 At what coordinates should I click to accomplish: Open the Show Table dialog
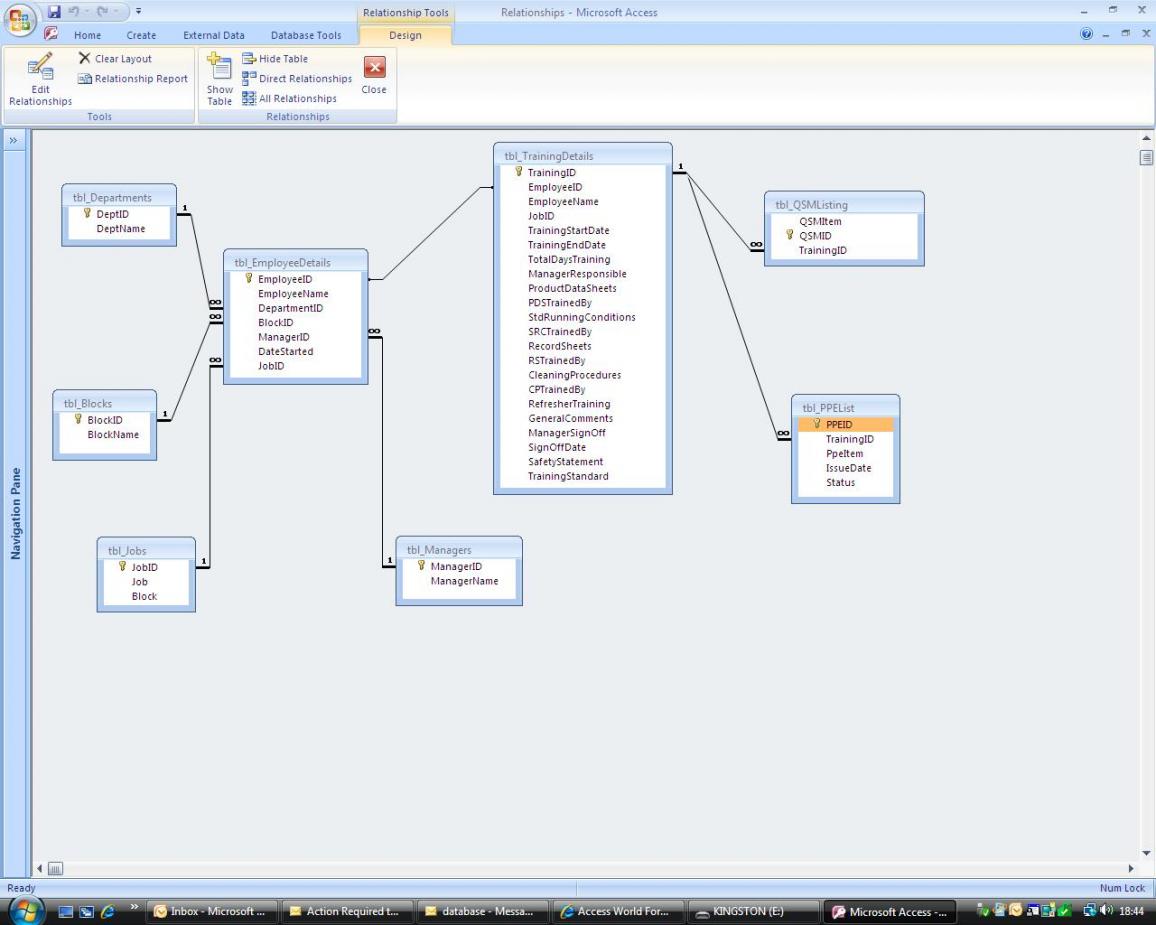(220, 80)
